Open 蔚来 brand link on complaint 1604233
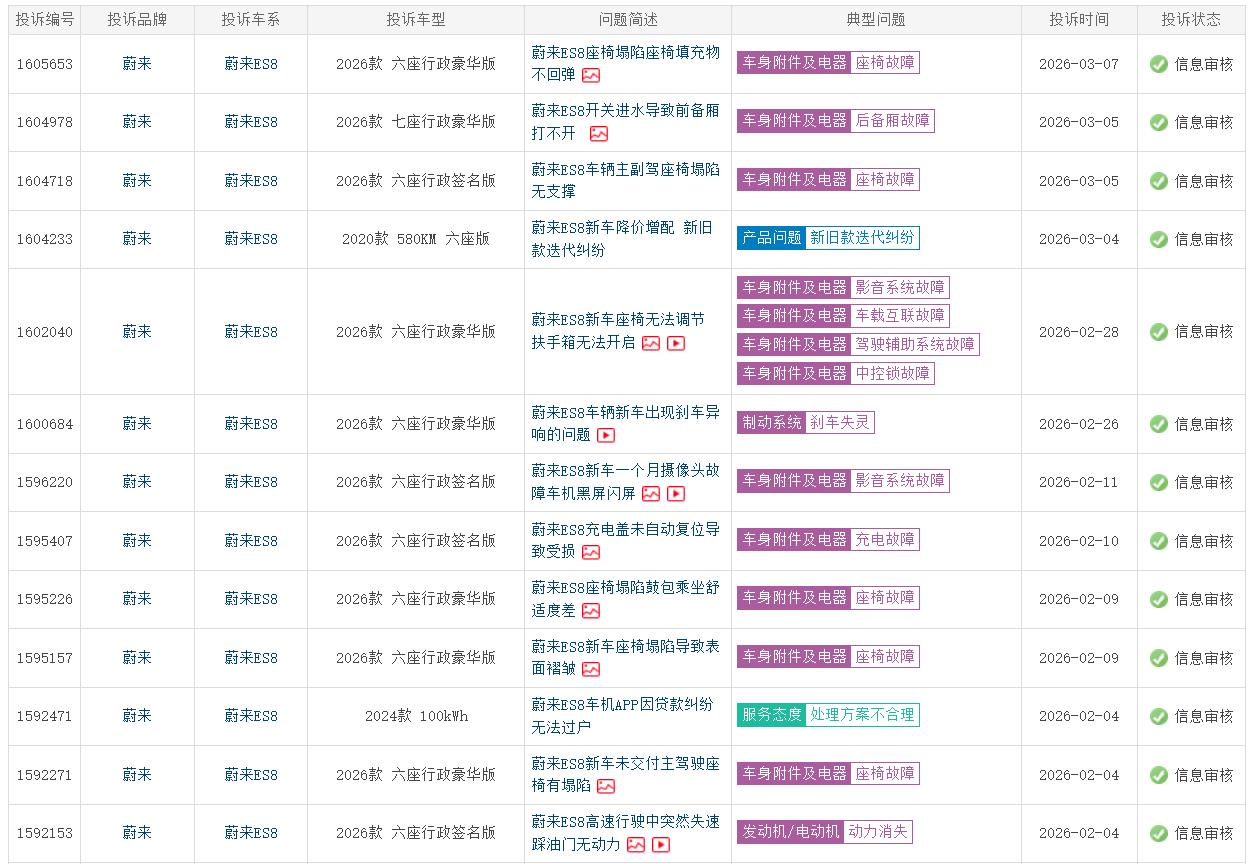This screenshot has width=1251, height=864. point(138,239)
